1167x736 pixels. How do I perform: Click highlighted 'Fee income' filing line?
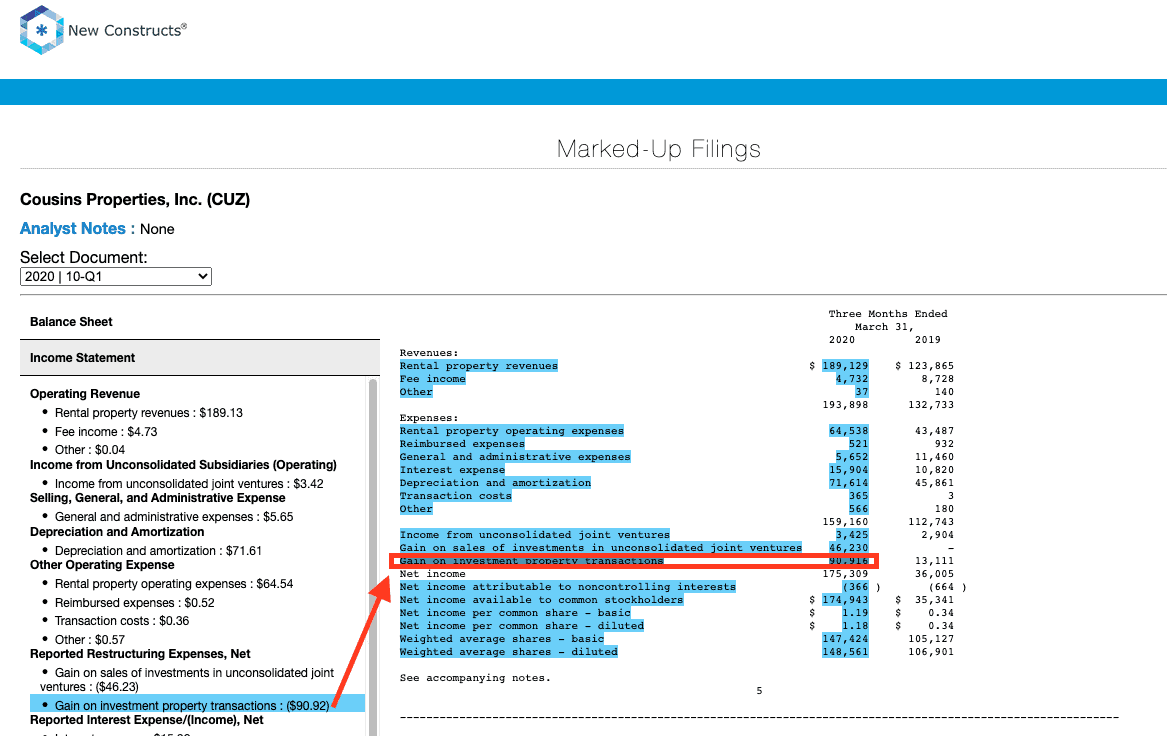point(432,379)
